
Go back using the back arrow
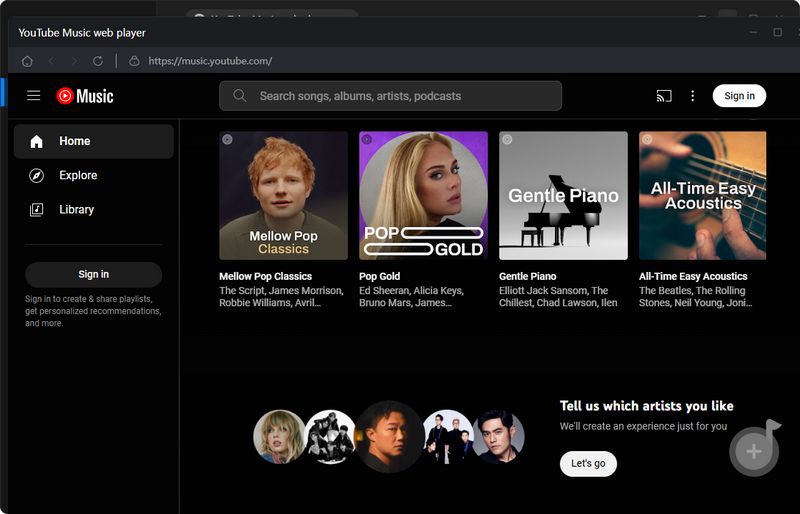click(x=51, y=61)
